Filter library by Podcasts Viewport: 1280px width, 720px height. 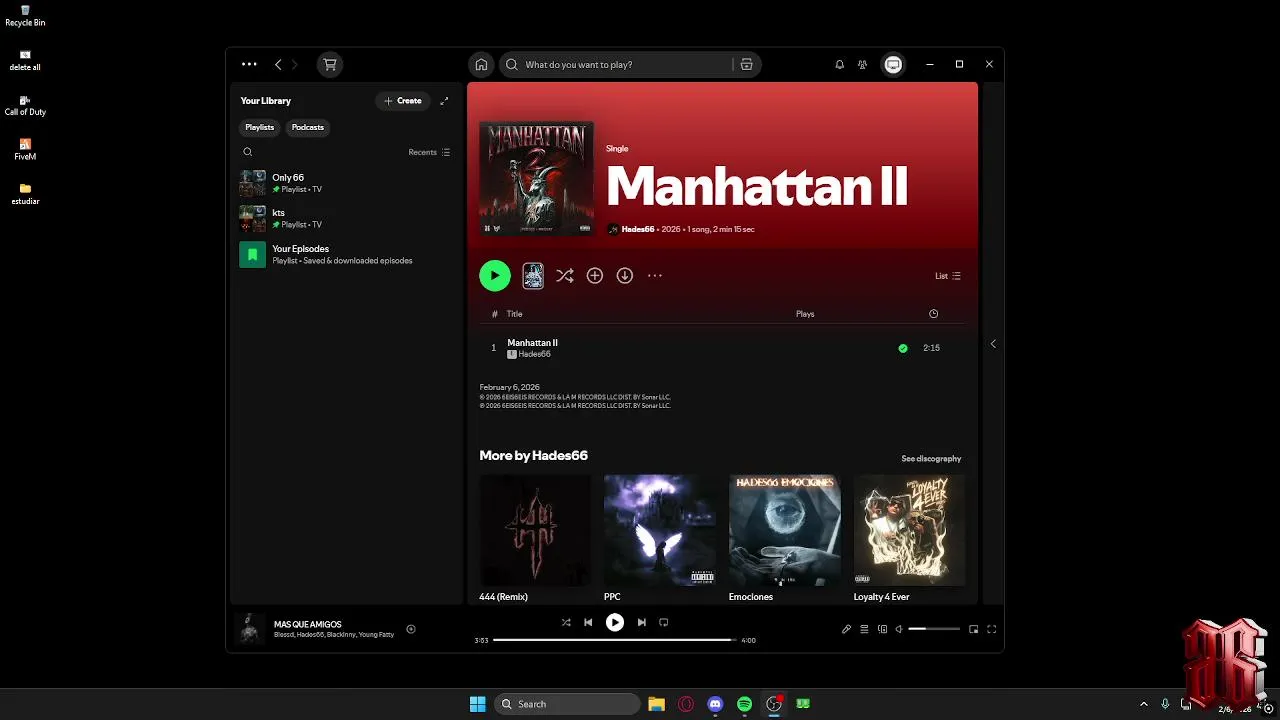(308, 127)
